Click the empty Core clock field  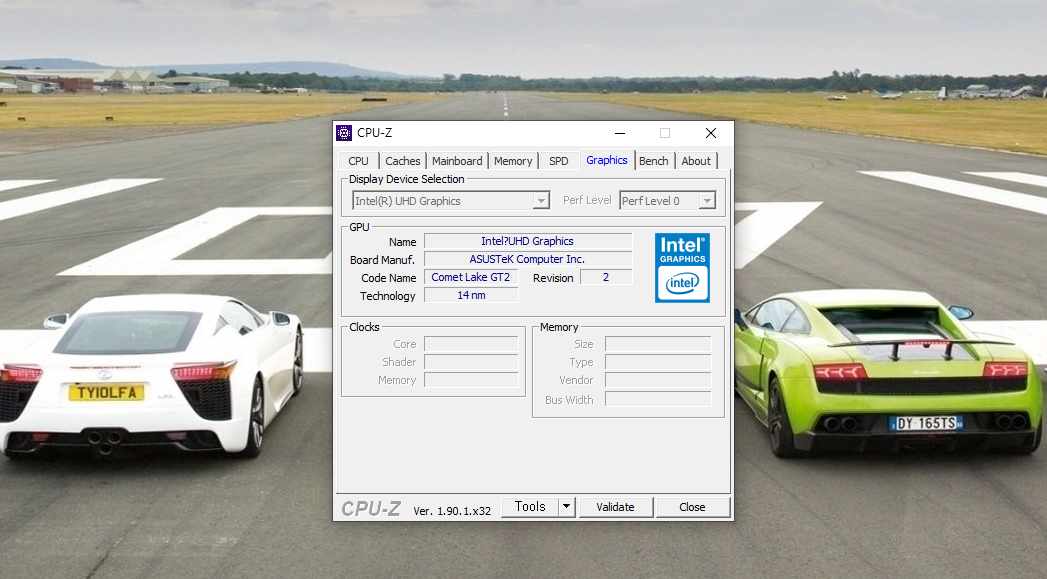click(471, 344)
